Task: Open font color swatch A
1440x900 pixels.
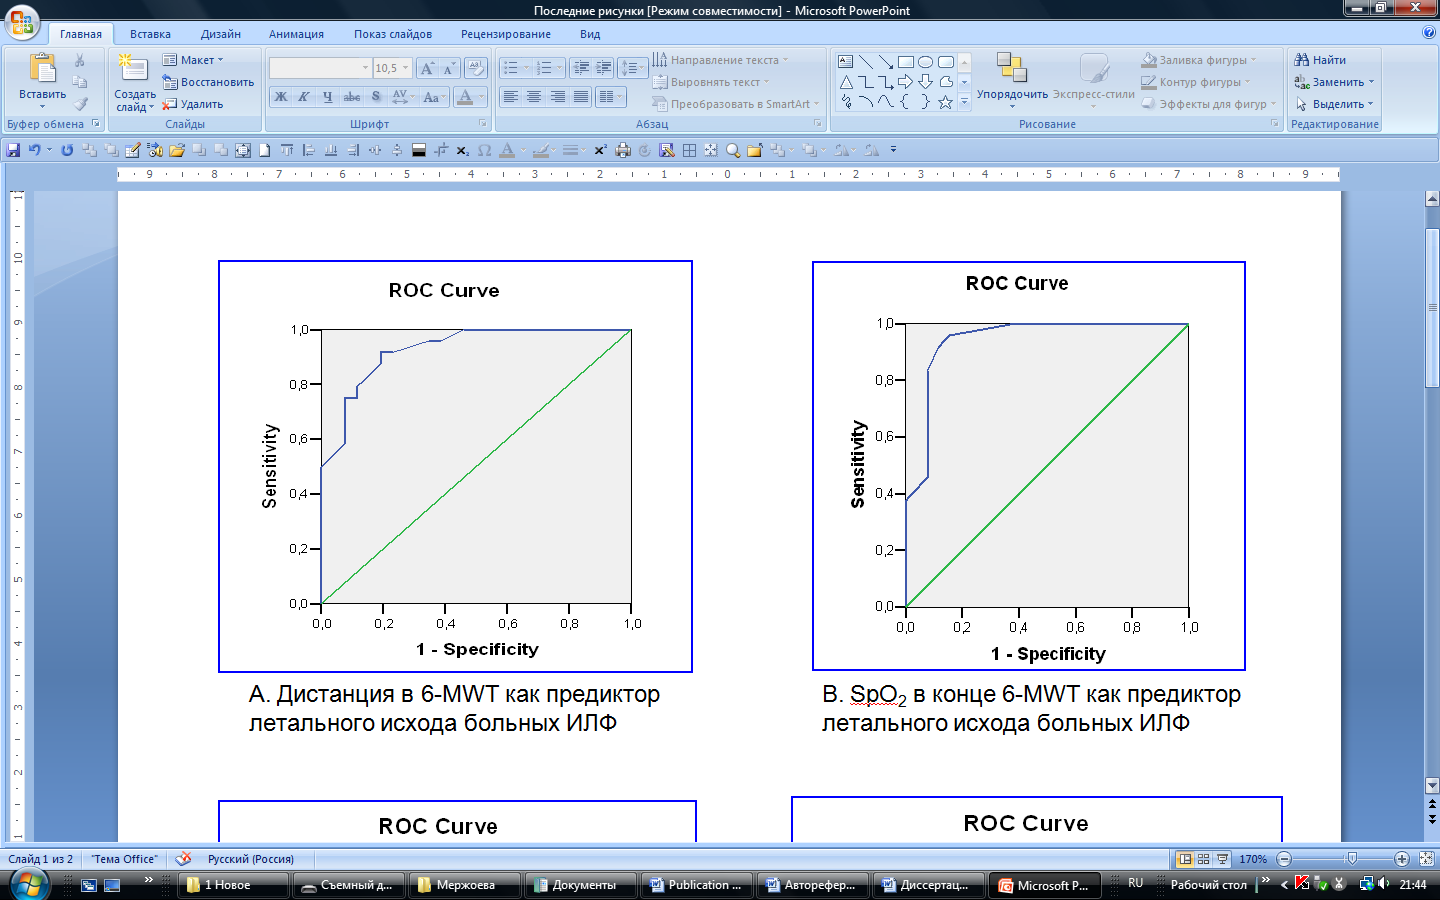Action: [x=465, y=97]
